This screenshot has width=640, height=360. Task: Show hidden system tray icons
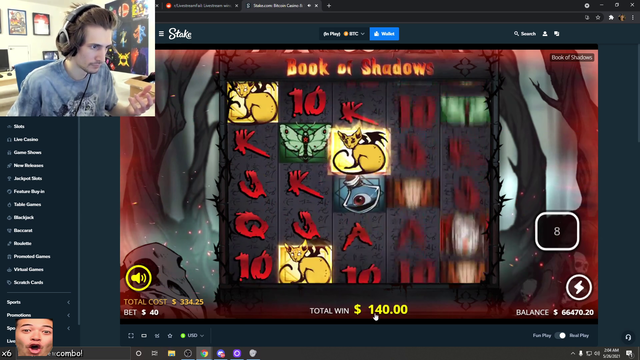pos(573,353)
